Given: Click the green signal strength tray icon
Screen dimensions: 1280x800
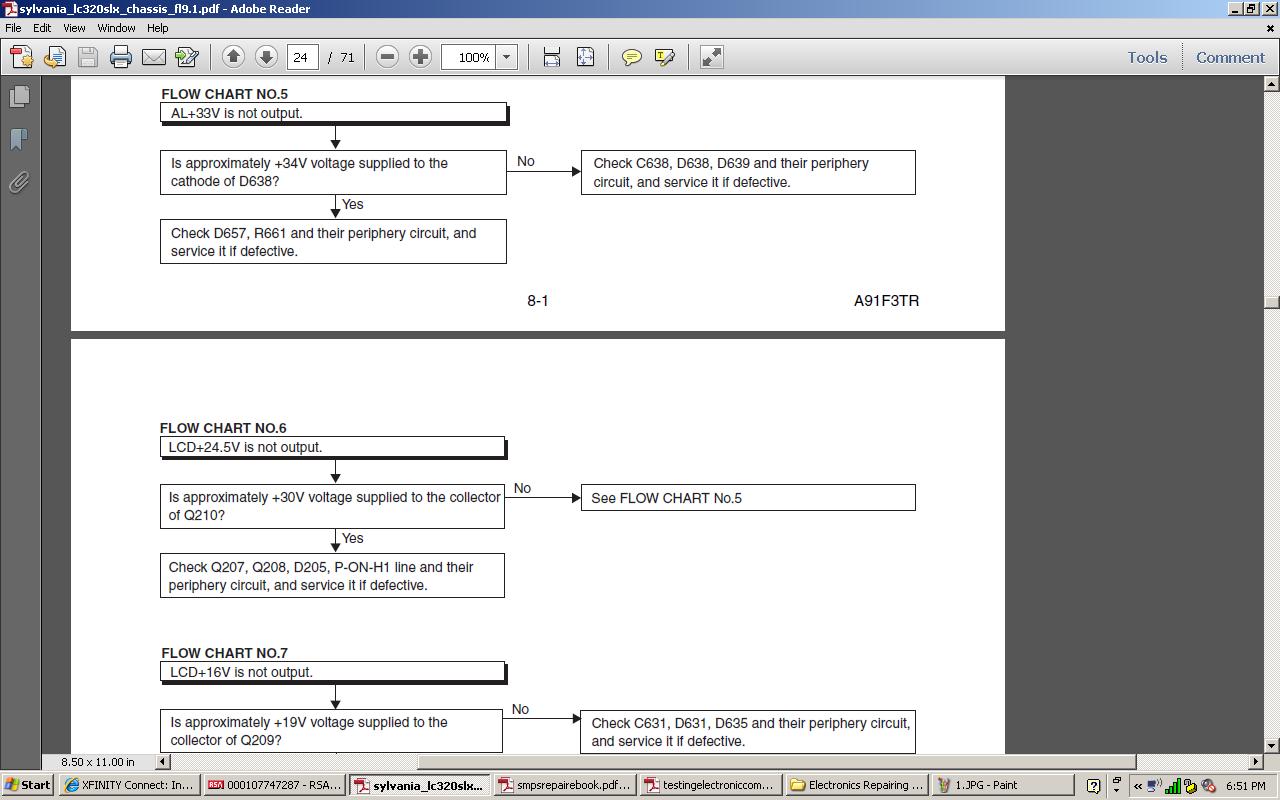Looking at the screenshot, I should (1173, 786).
